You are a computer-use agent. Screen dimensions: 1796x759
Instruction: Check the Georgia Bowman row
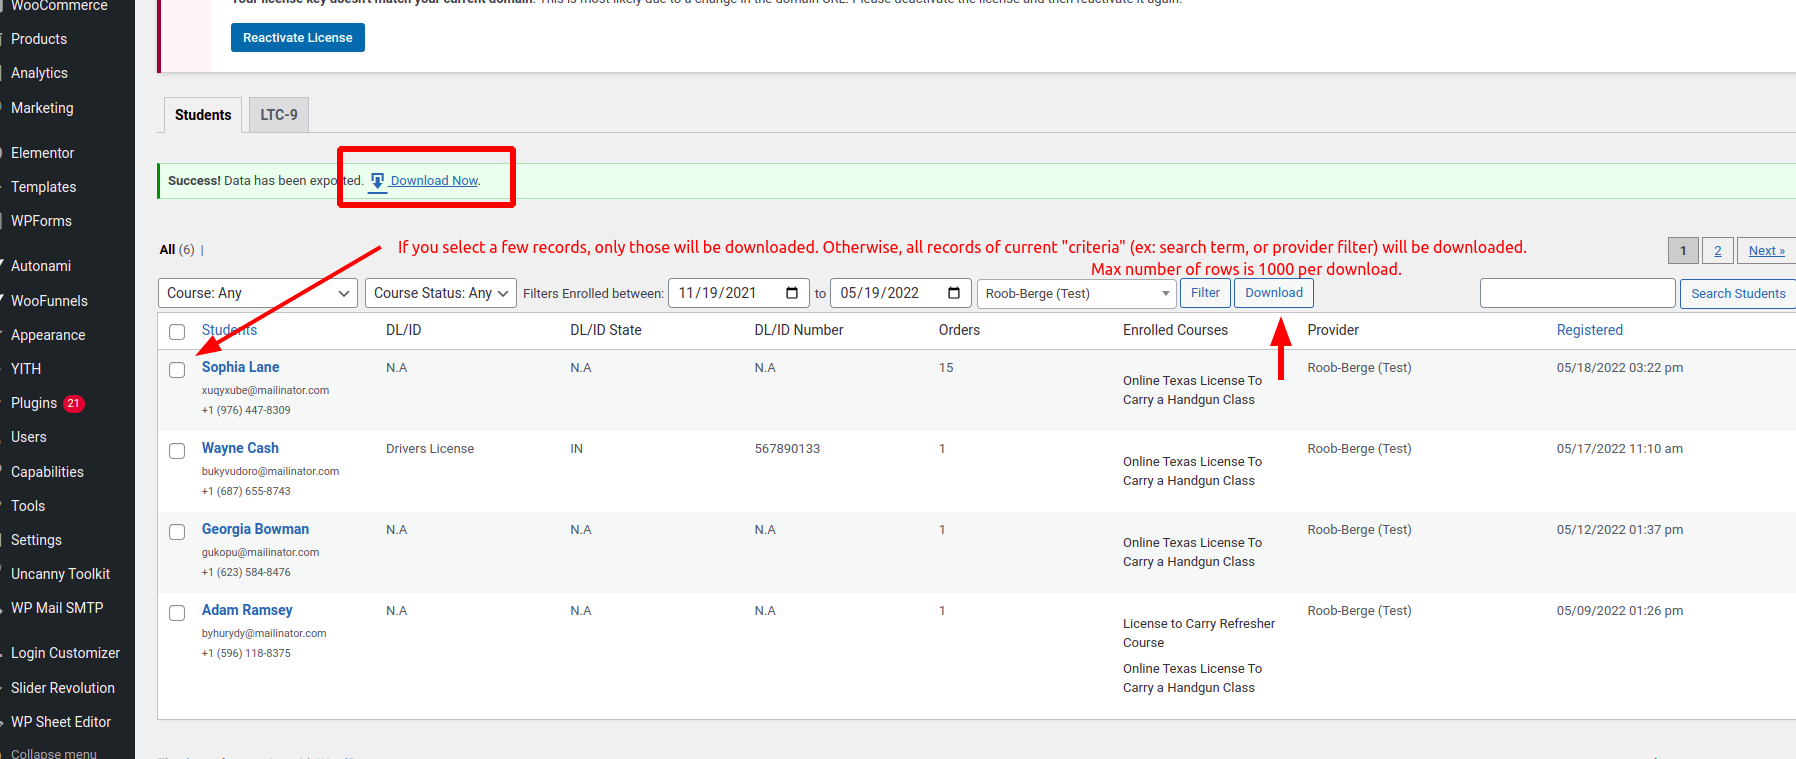177,532
